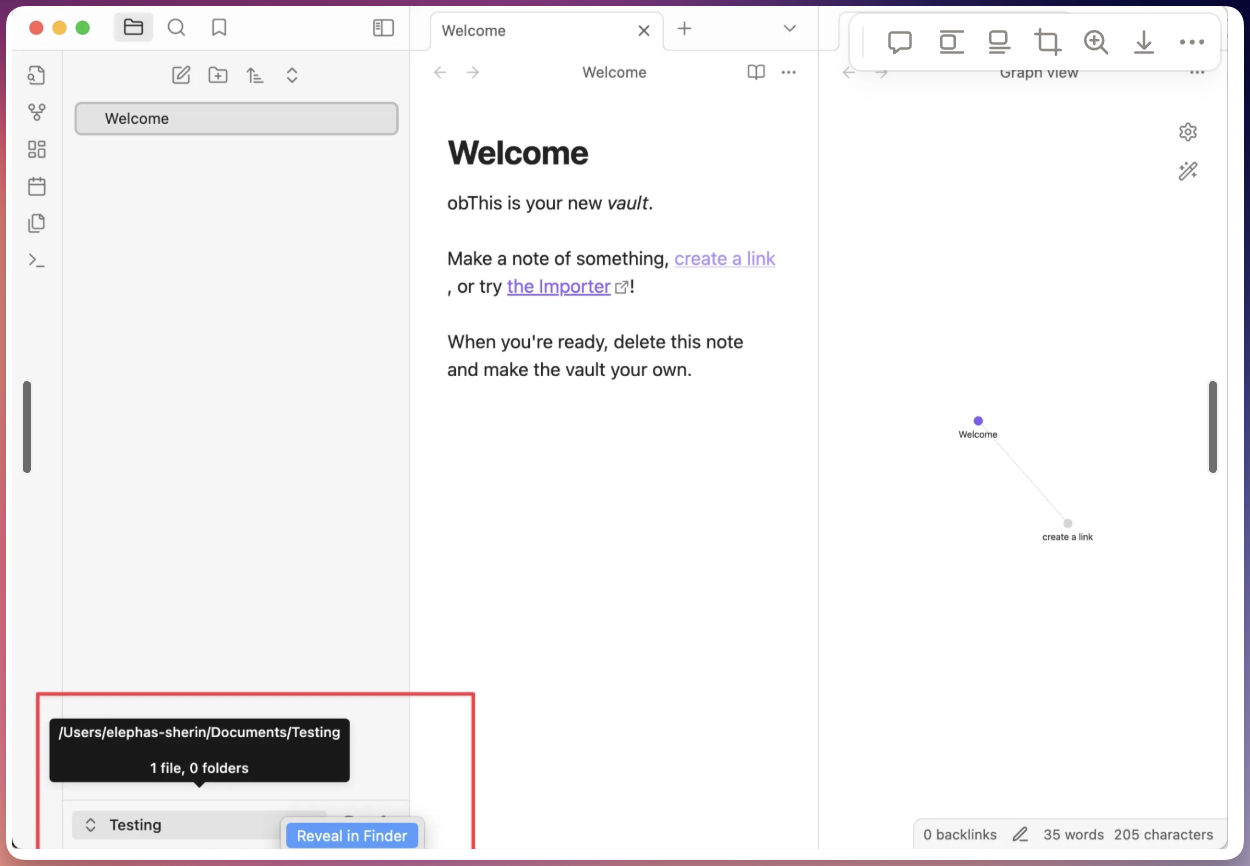Screen dimensions: 1250x866
Task: Click the left ribbon scrollbar handle
Action: [27, 427]
